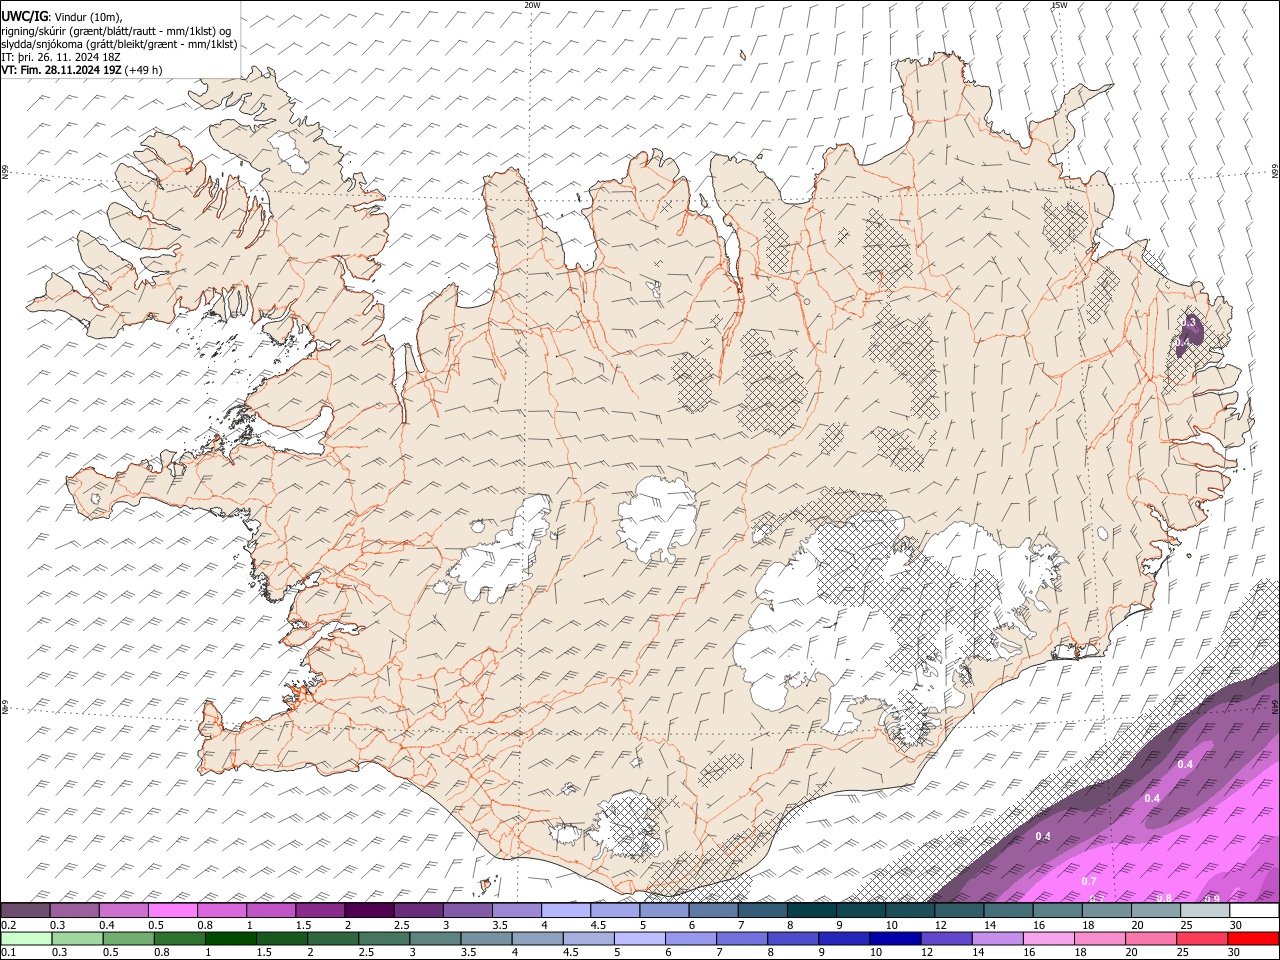Click the 'UWC/IG' title text
The width and height of the screenshot is (1280, 960).
click(25, 16)
